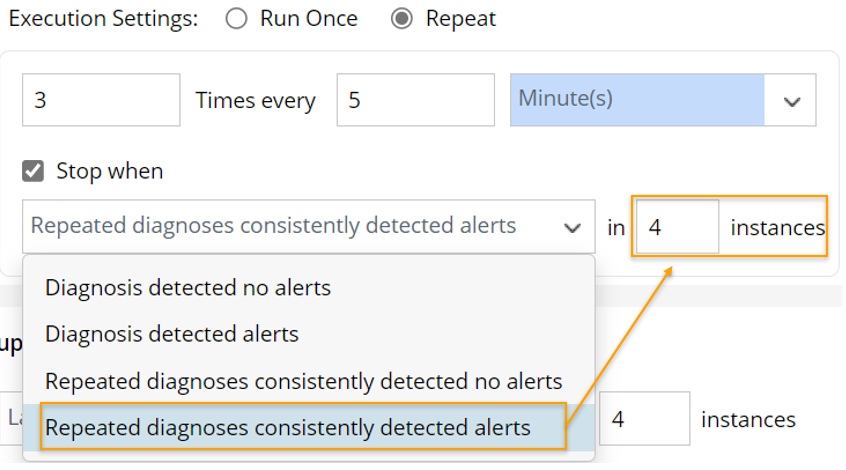
Task: Click the highlighted instances field in top panel
Action: coord(677,227)
